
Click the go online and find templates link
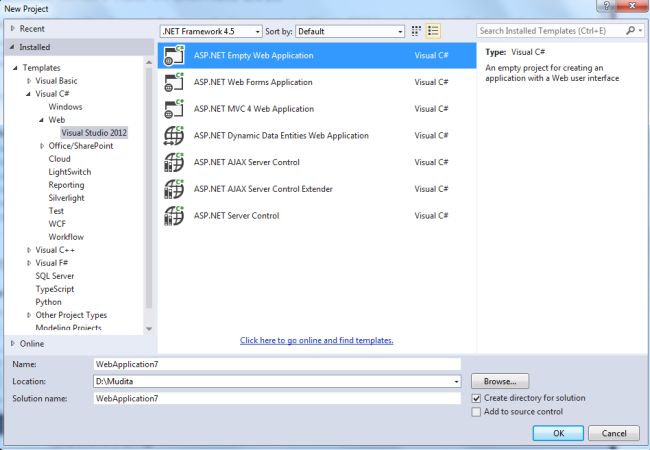pos(317,340)
